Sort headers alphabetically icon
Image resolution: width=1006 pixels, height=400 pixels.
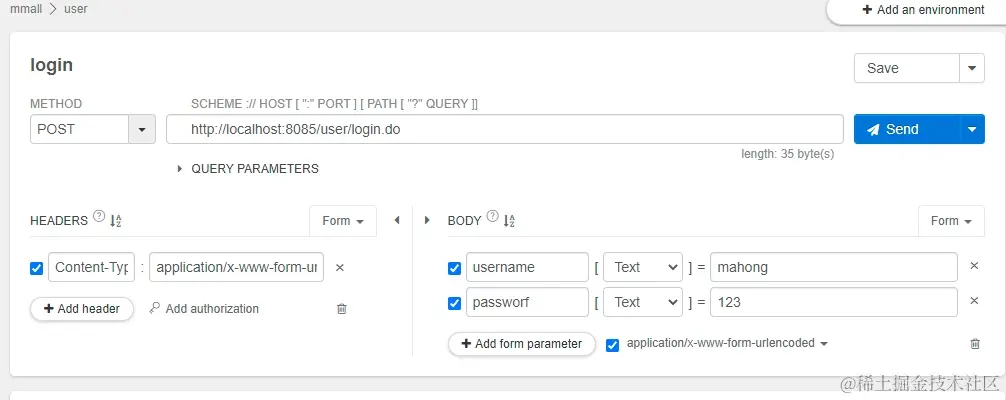coord(115,221)
